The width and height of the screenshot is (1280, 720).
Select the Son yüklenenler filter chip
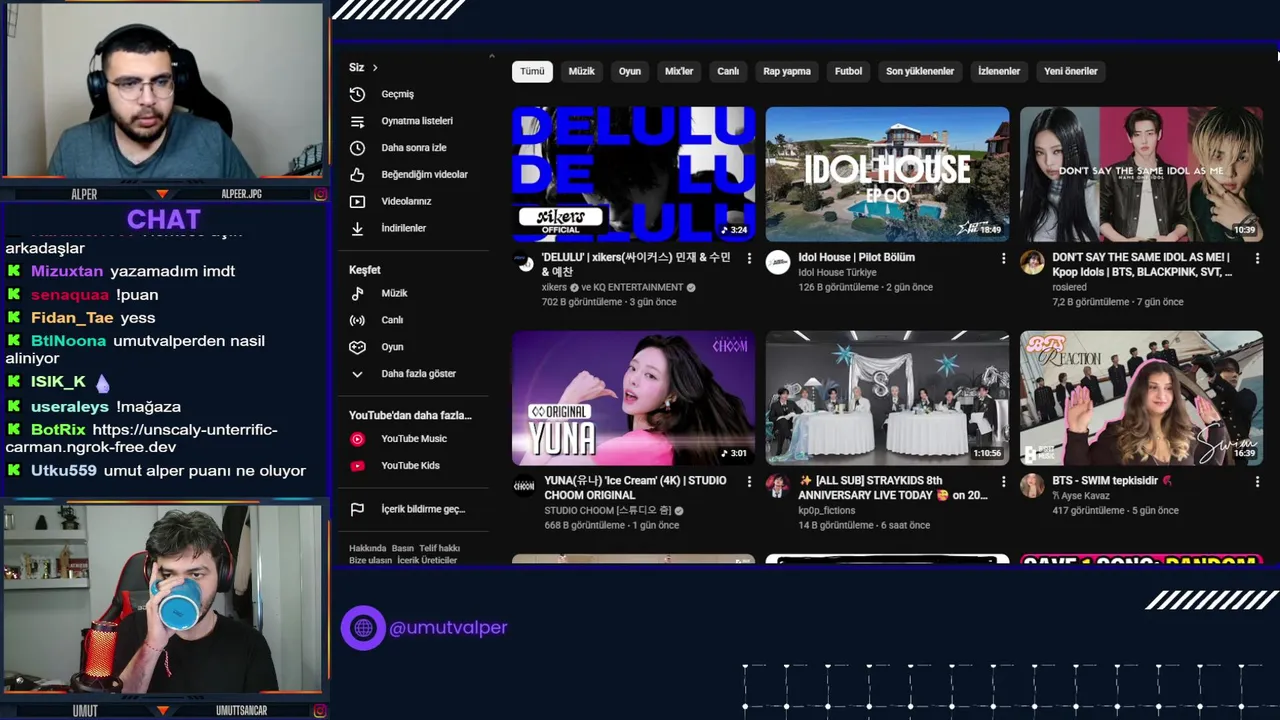pos(920,71)
